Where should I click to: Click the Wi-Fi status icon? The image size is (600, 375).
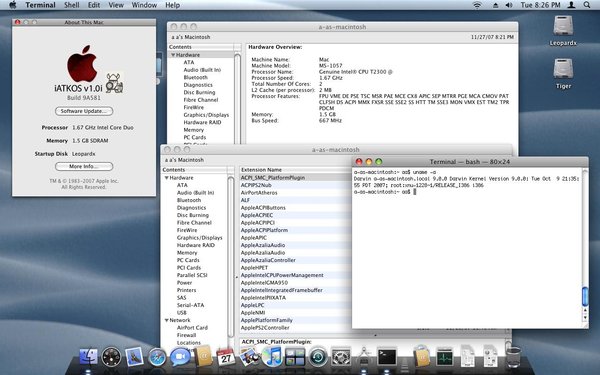coord(477,5)
